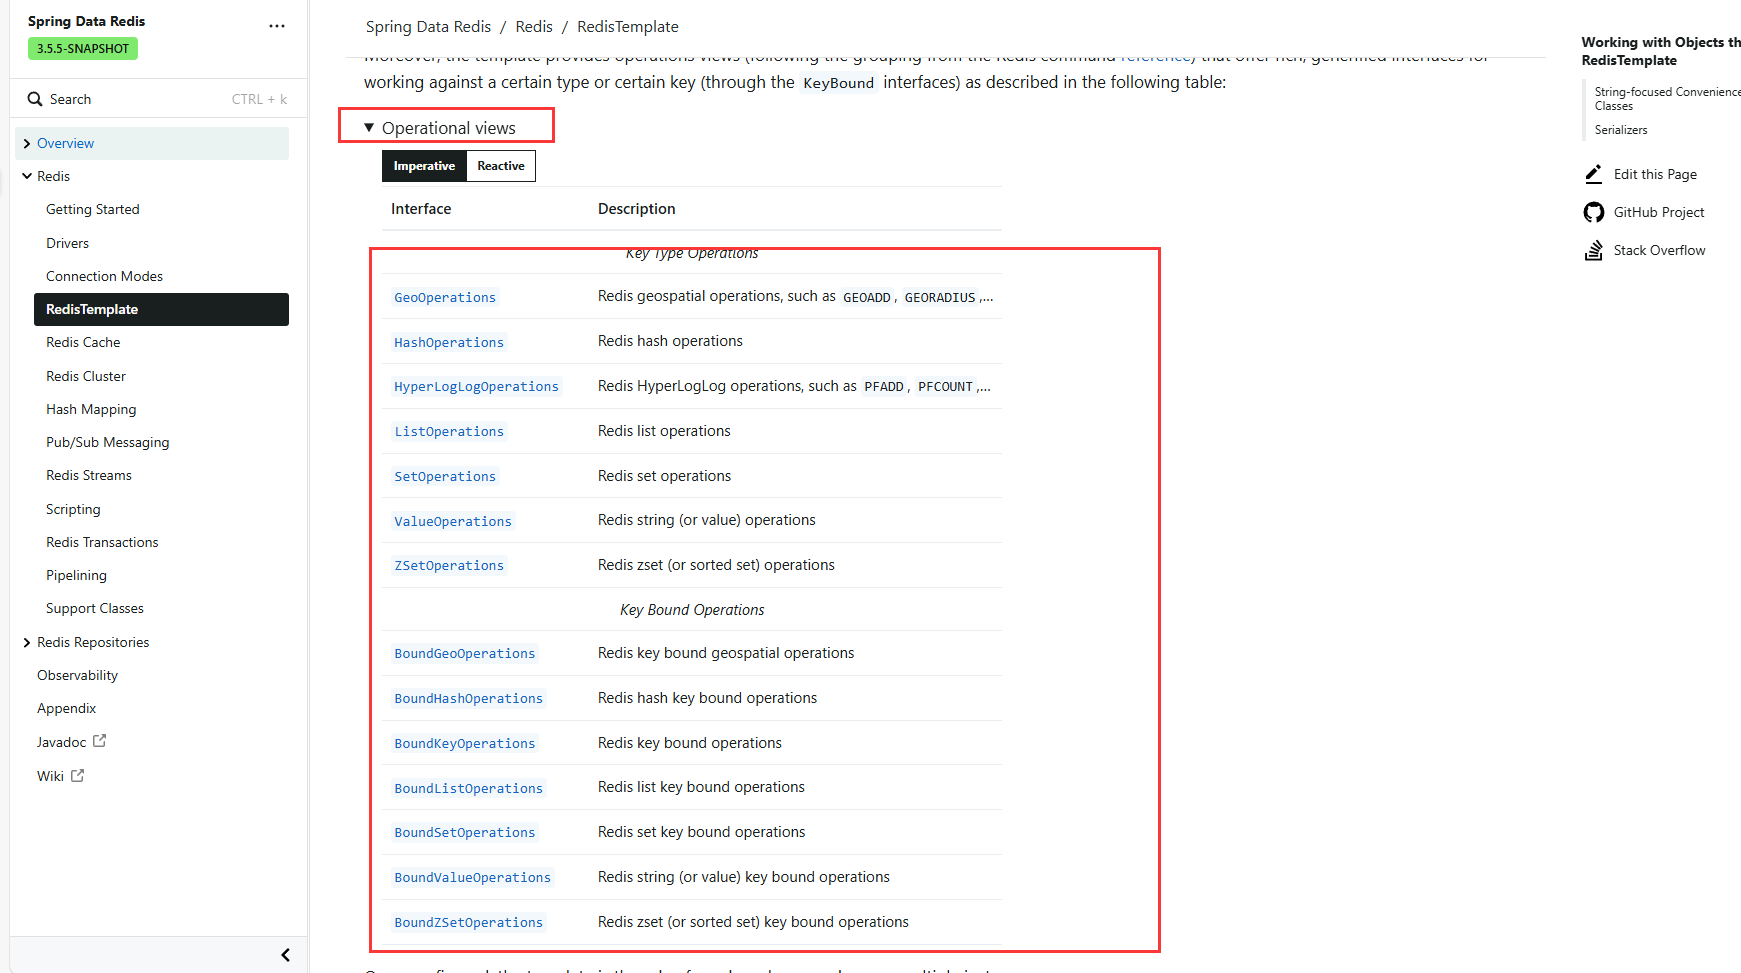This screenshot has height=973, width=1741.
Task: Open the Appendix page
Action: tap(66, 708)
